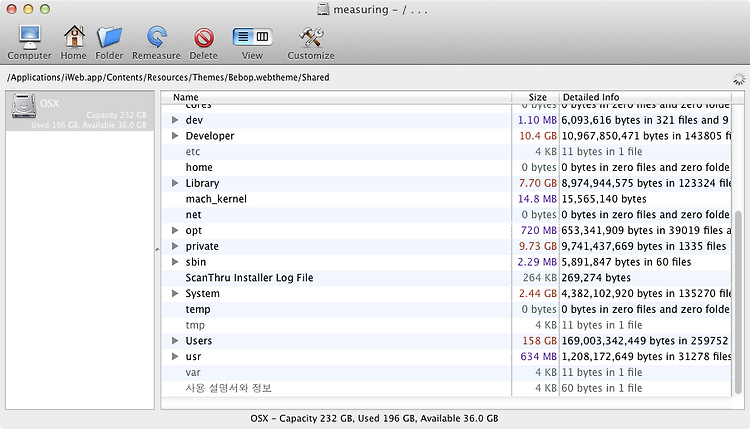Click 264 KB size of ScanThru log
The image size is (750, 429).
[x=540, y=278]
